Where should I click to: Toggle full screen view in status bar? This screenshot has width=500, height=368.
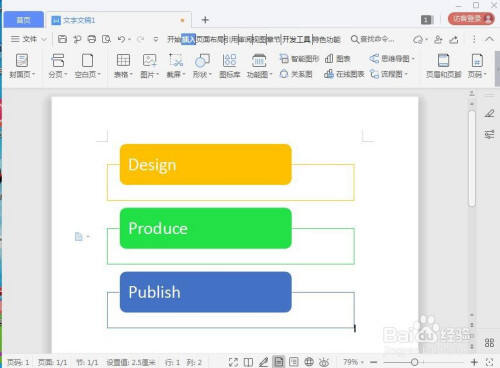pos(233,362)
